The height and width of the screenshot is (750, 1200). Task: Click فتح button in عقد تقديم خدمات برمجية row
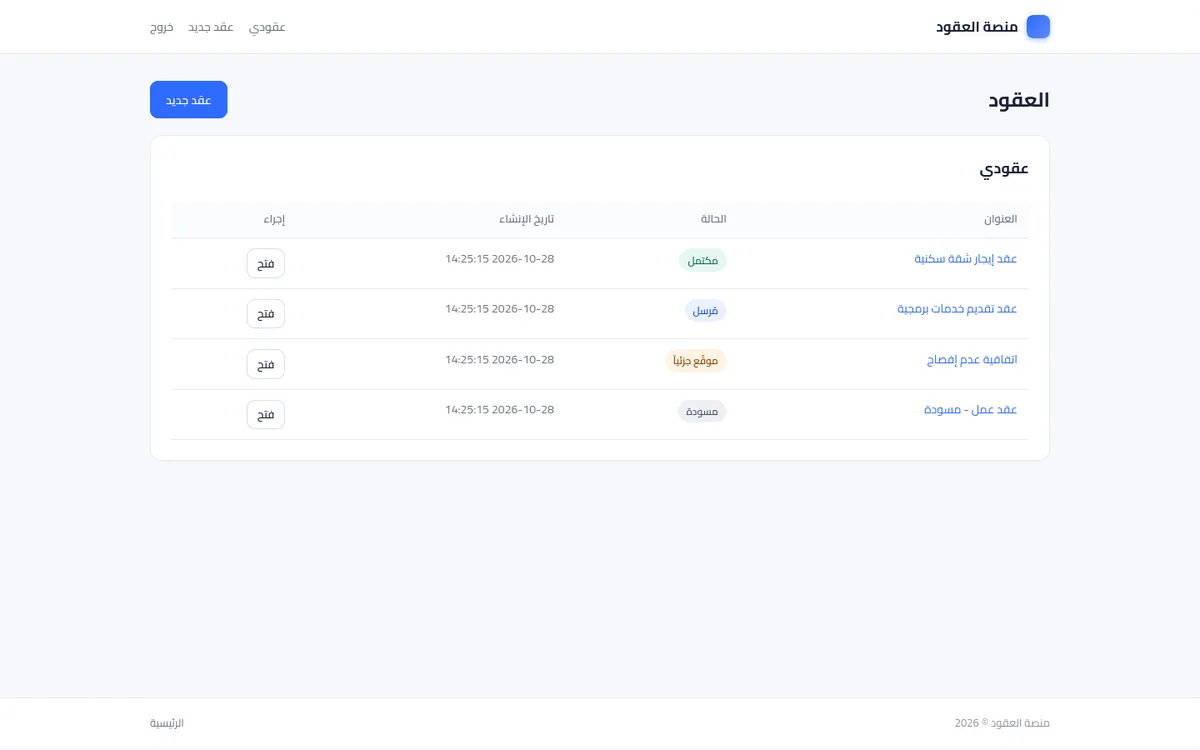click(x=266, y=314)
